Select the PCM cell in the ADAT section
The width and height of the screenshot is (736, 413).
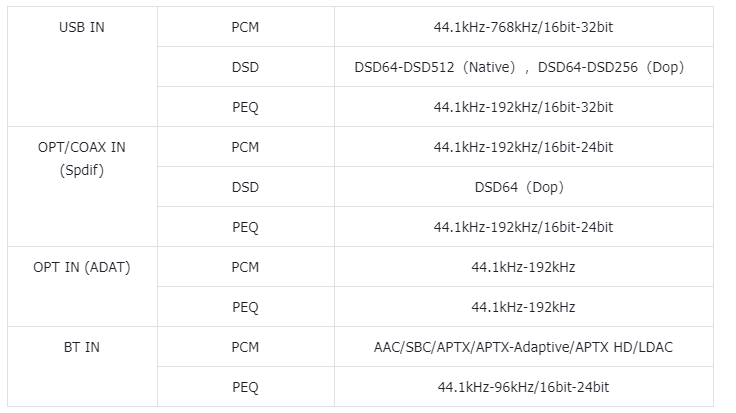(244, 267)
